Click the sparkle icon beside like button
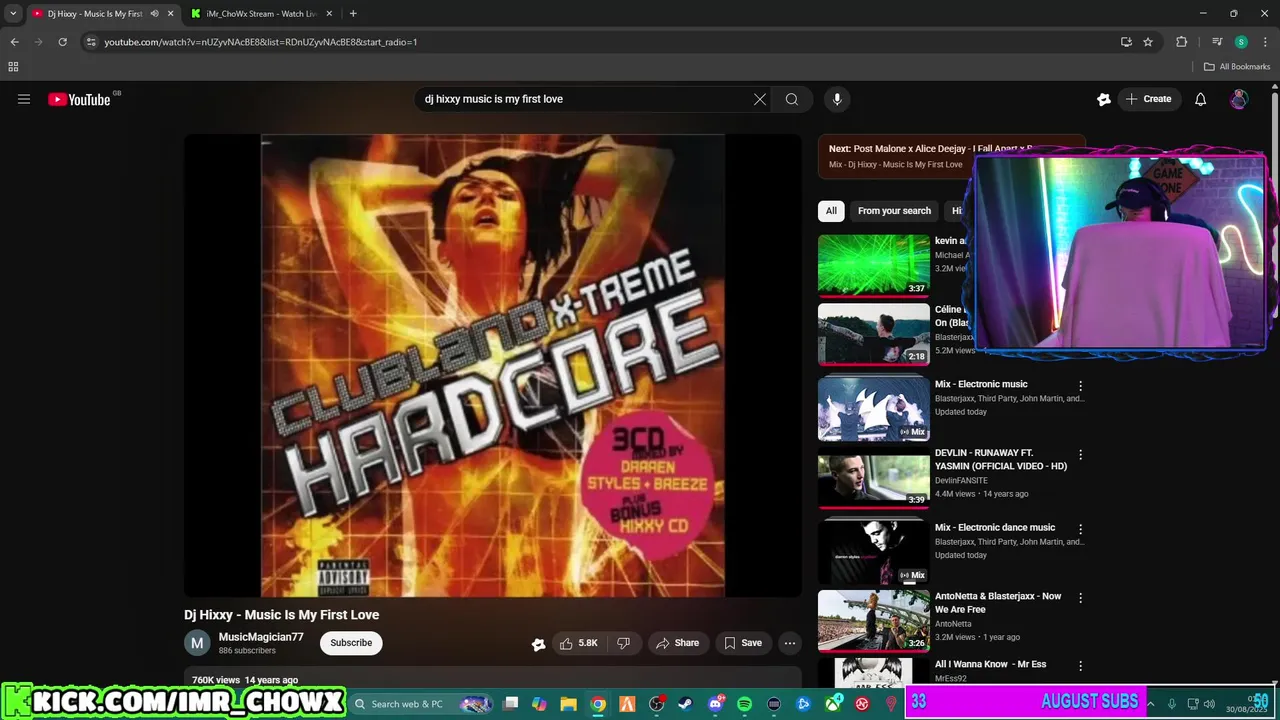 tap(538, 644)
